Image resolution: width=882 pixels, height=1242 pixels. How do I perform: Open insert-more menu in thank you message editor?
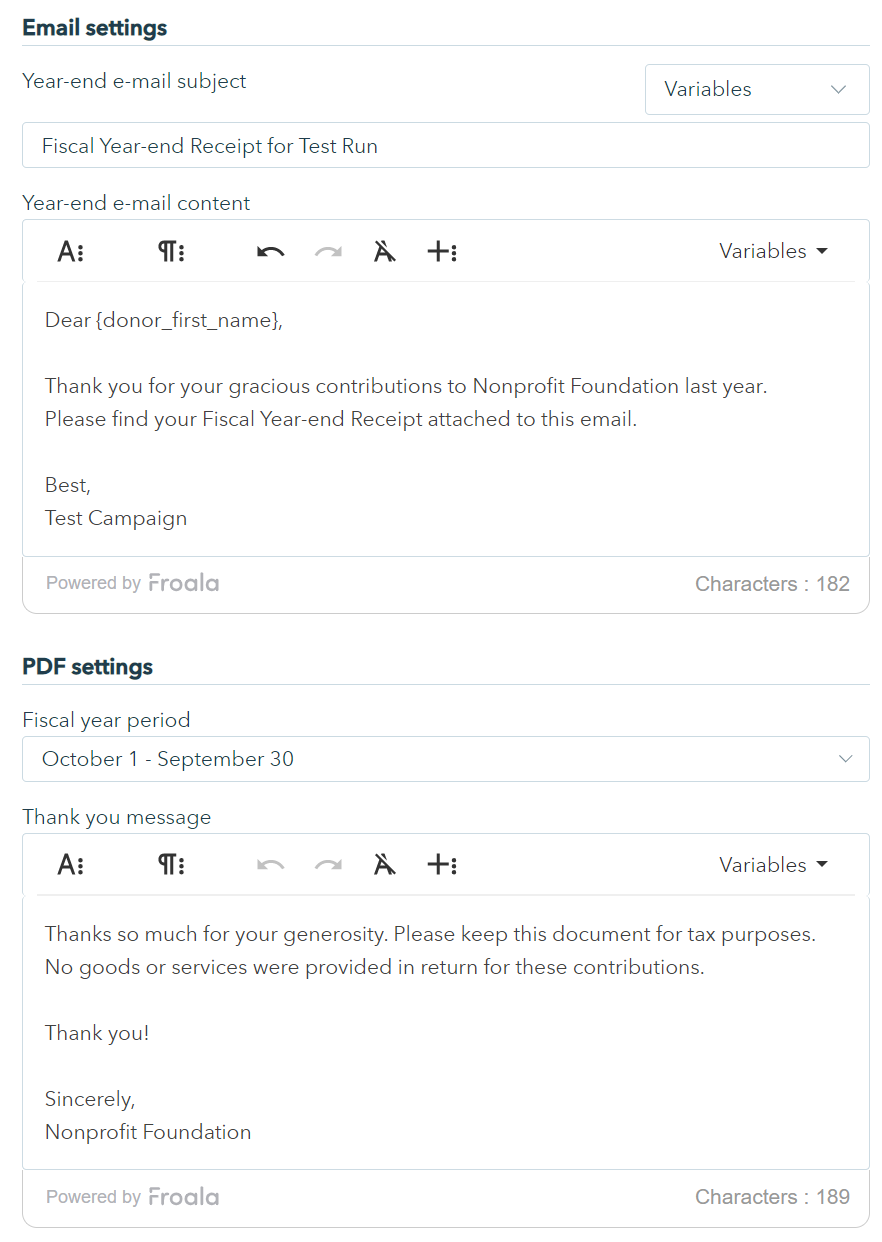coord(442,865)
